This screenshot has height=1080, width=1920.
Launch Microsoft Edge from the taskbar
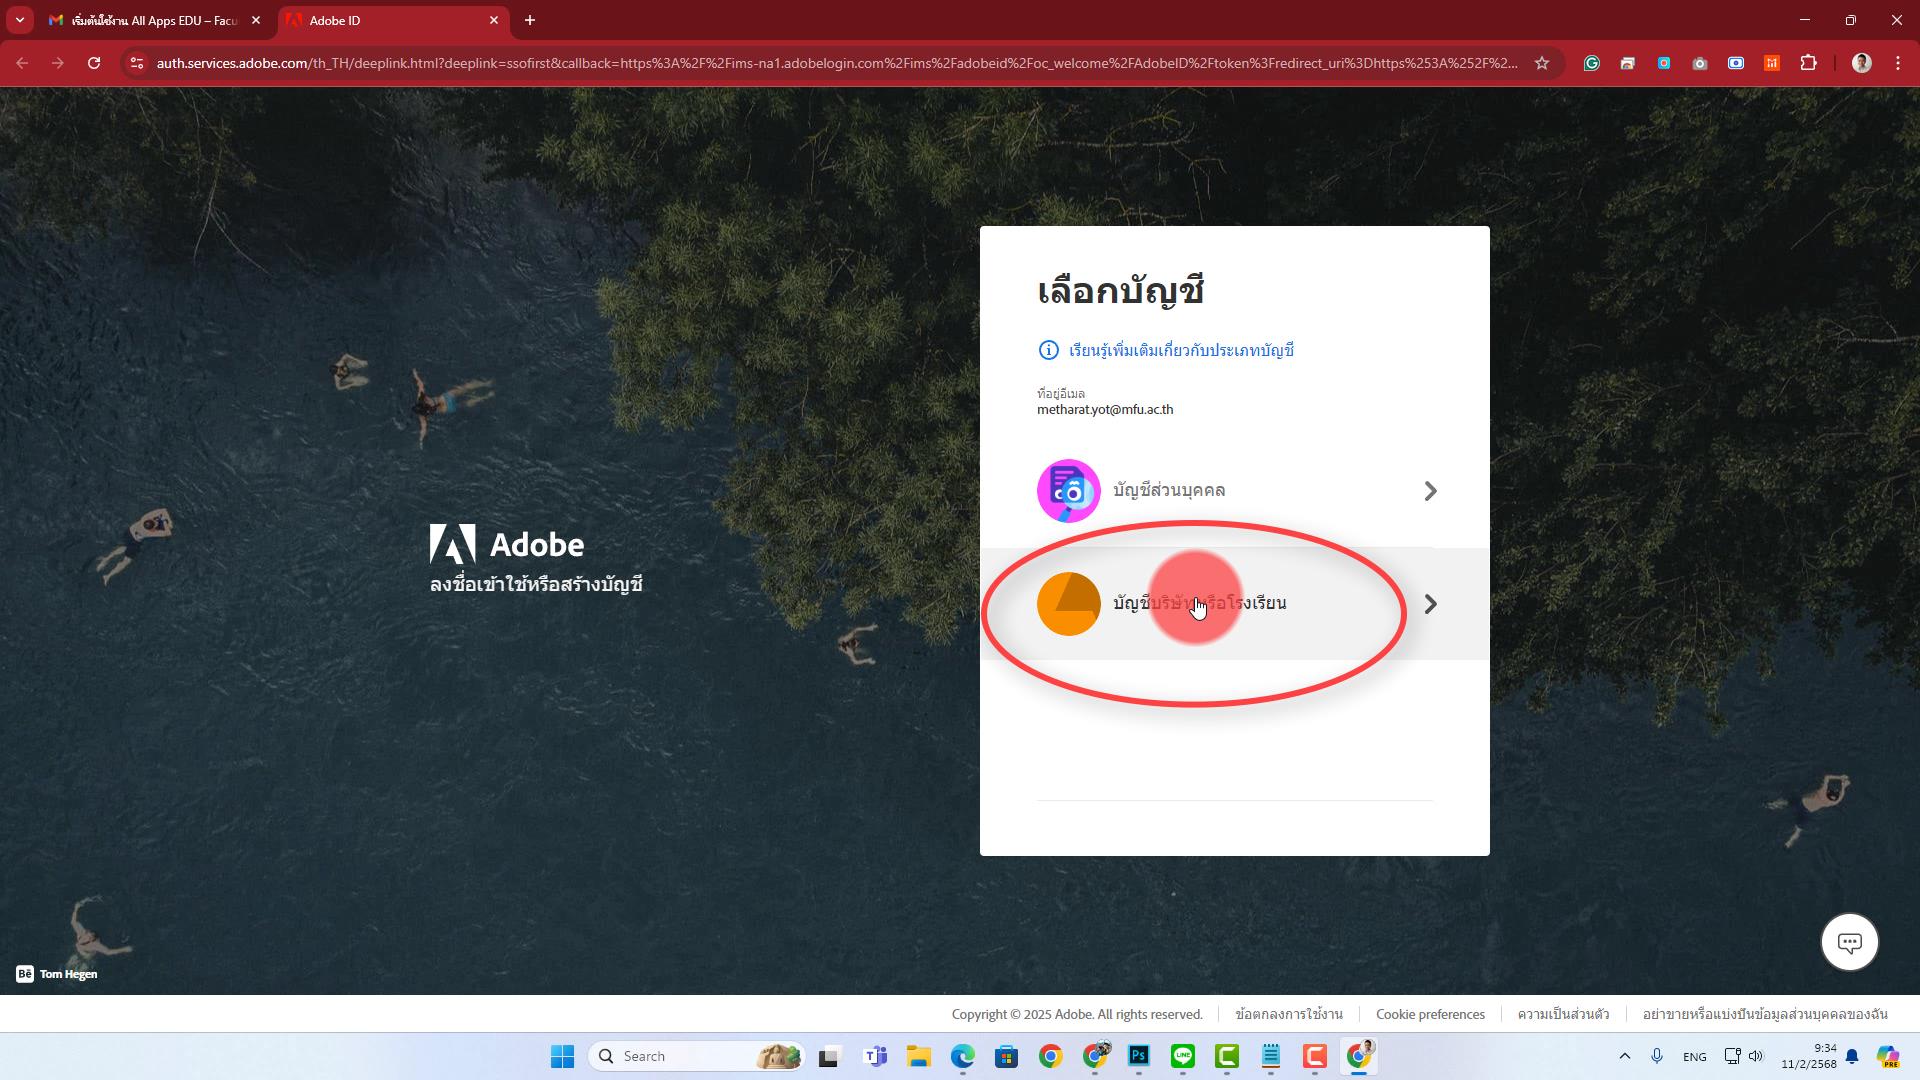963,1056
